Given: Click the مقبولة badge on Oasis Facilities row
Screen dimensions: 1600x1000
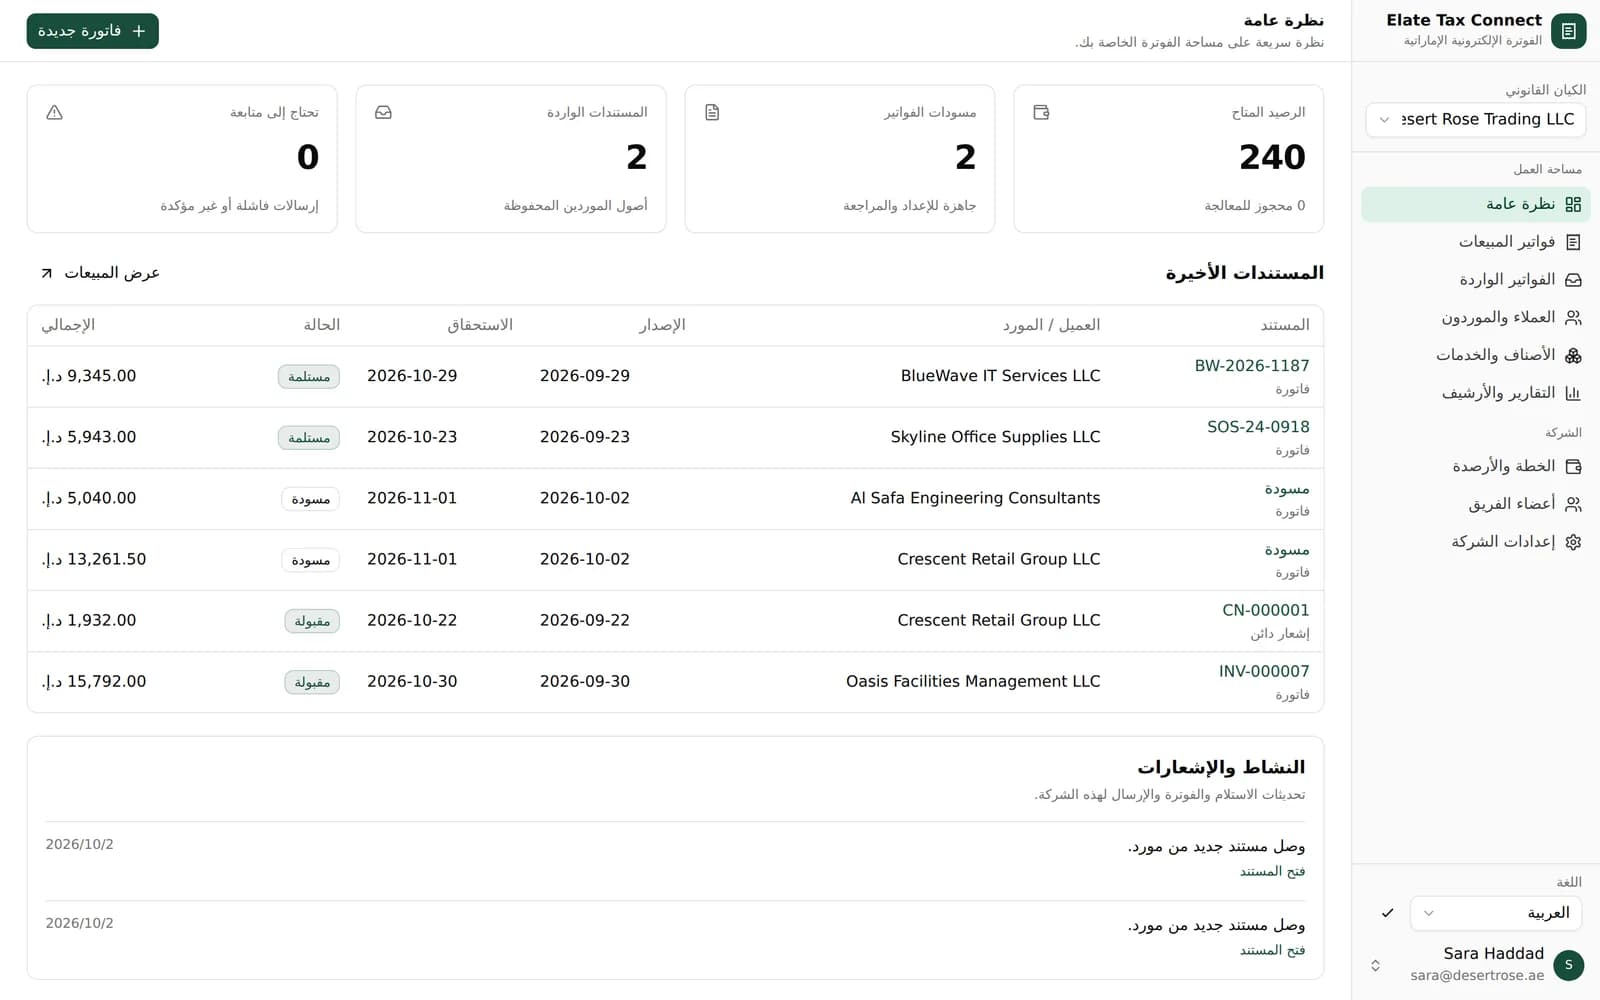Looking at the screenshot, I should point(312,682).
